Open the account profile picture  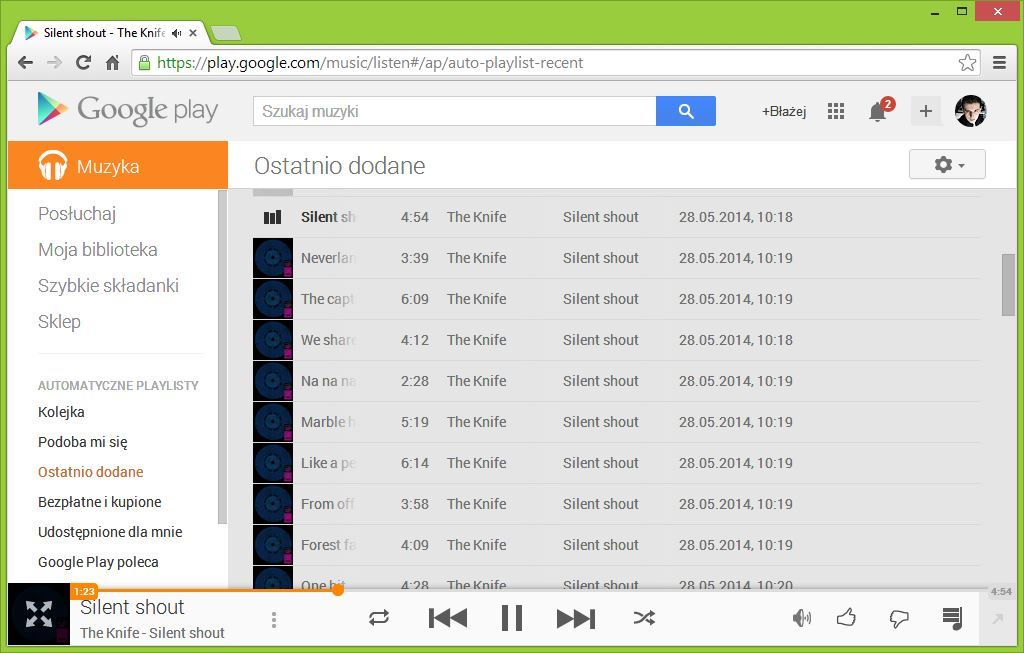(x=970, y=111)
